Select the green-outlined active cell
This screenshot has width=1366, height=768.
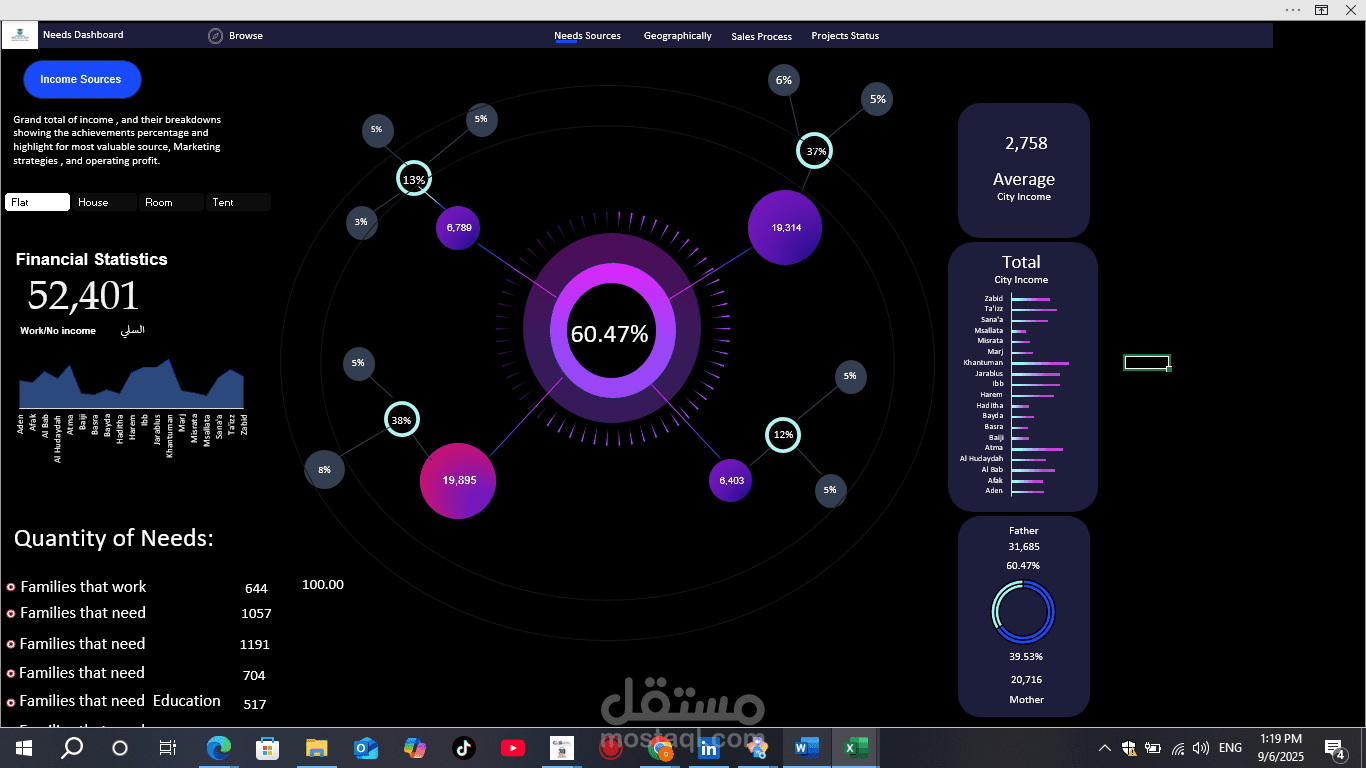coord(1146,362)
